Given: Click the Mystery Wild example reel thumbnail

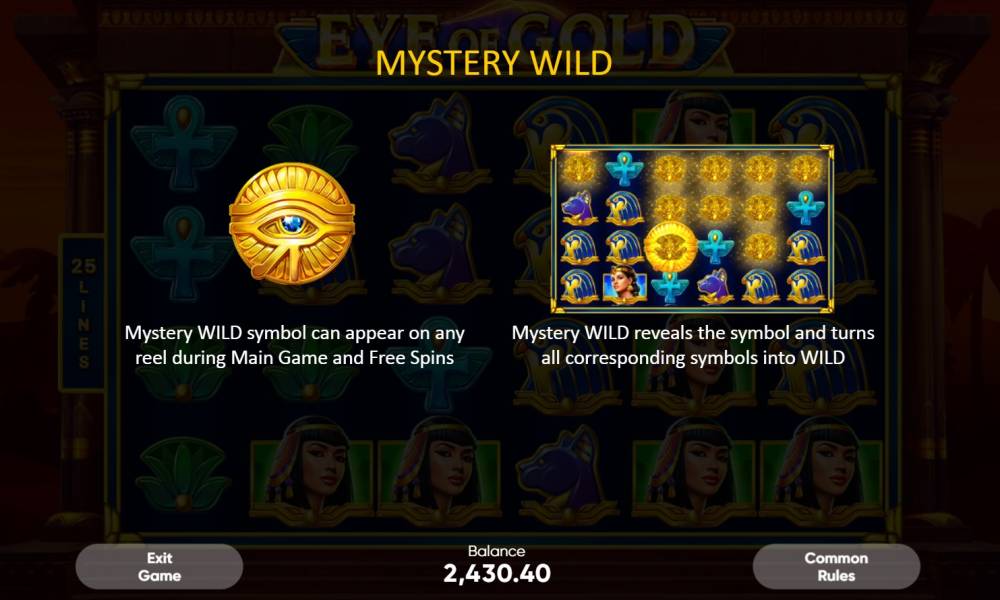Looking at the screenshot, I should pos(692,229).
